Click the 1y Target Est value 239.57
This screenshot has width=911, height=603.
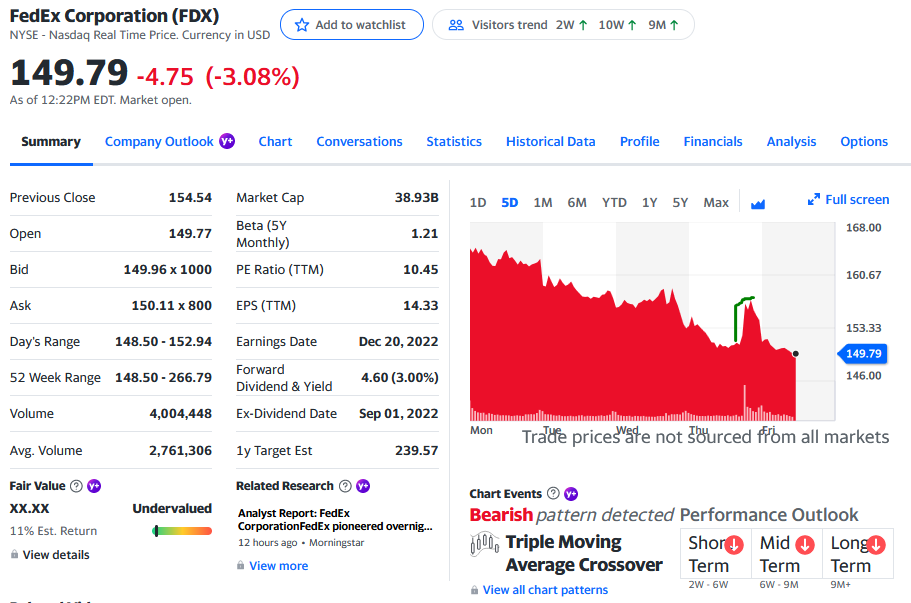[x=417, y=451]
